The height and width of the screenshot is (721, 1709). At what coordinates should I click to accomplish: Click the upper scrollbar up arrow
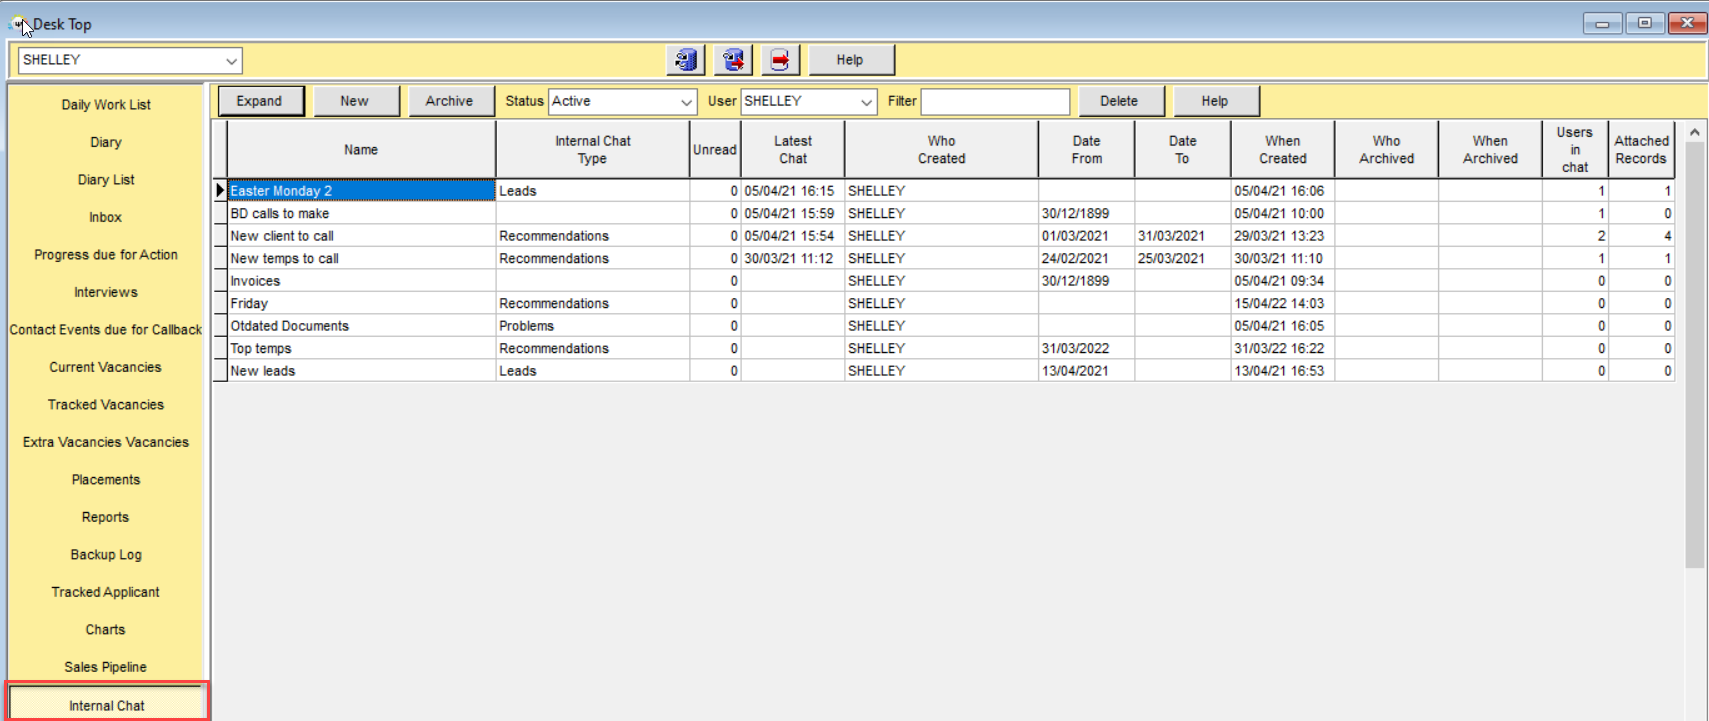(1694, 132)
